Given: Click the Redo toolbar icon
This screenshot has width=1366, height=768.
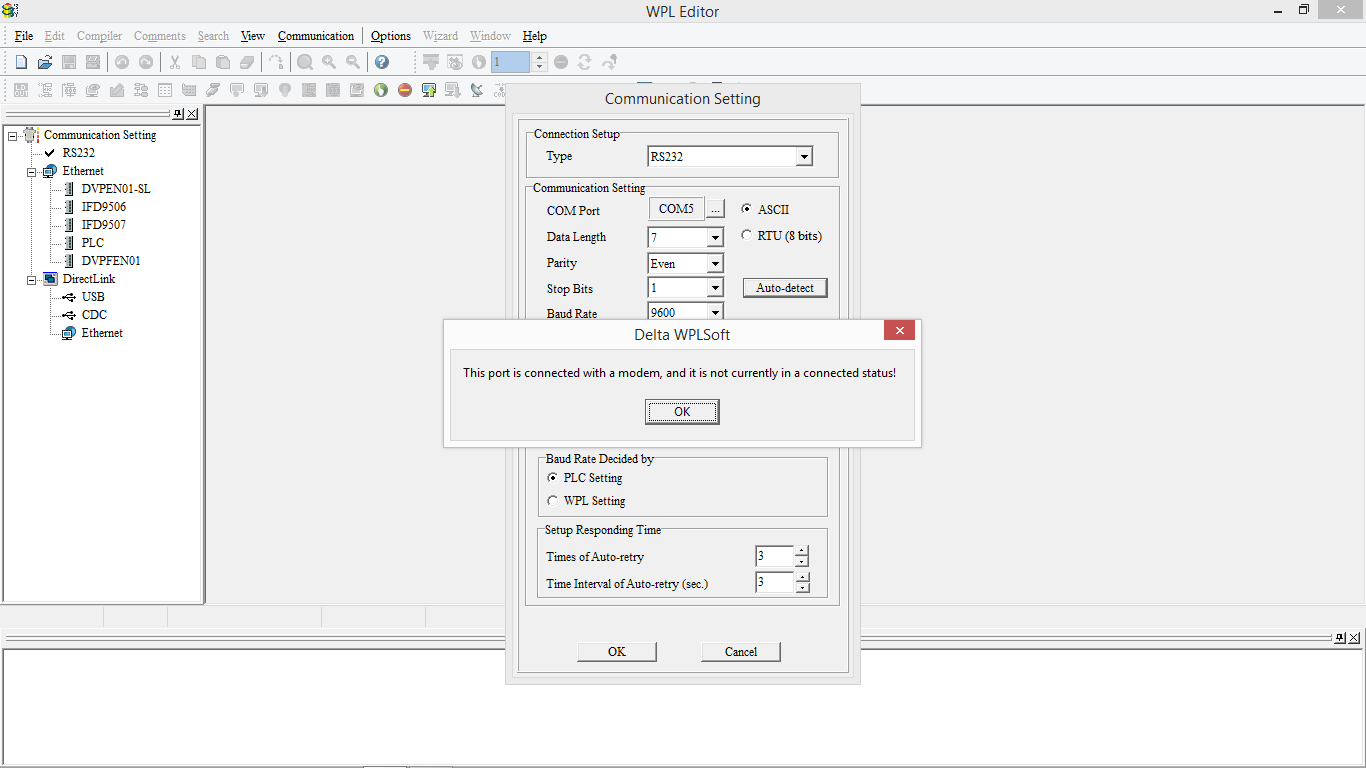Looking at the screenshot, I should pyautogui.click(x=146, y=62).
